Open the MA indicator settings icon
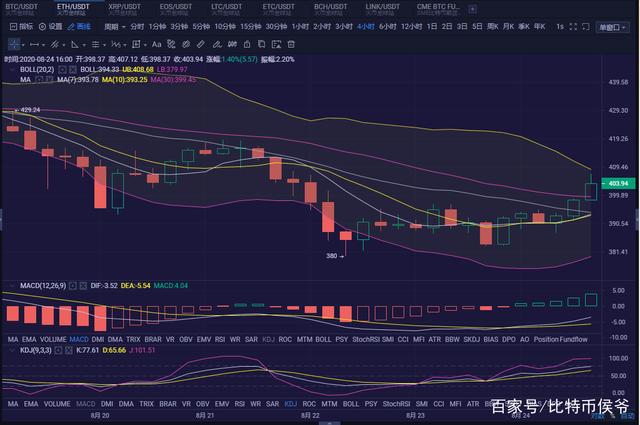This screenshot has width=640, height=425. pyautogui.click(x=39, y=80)
